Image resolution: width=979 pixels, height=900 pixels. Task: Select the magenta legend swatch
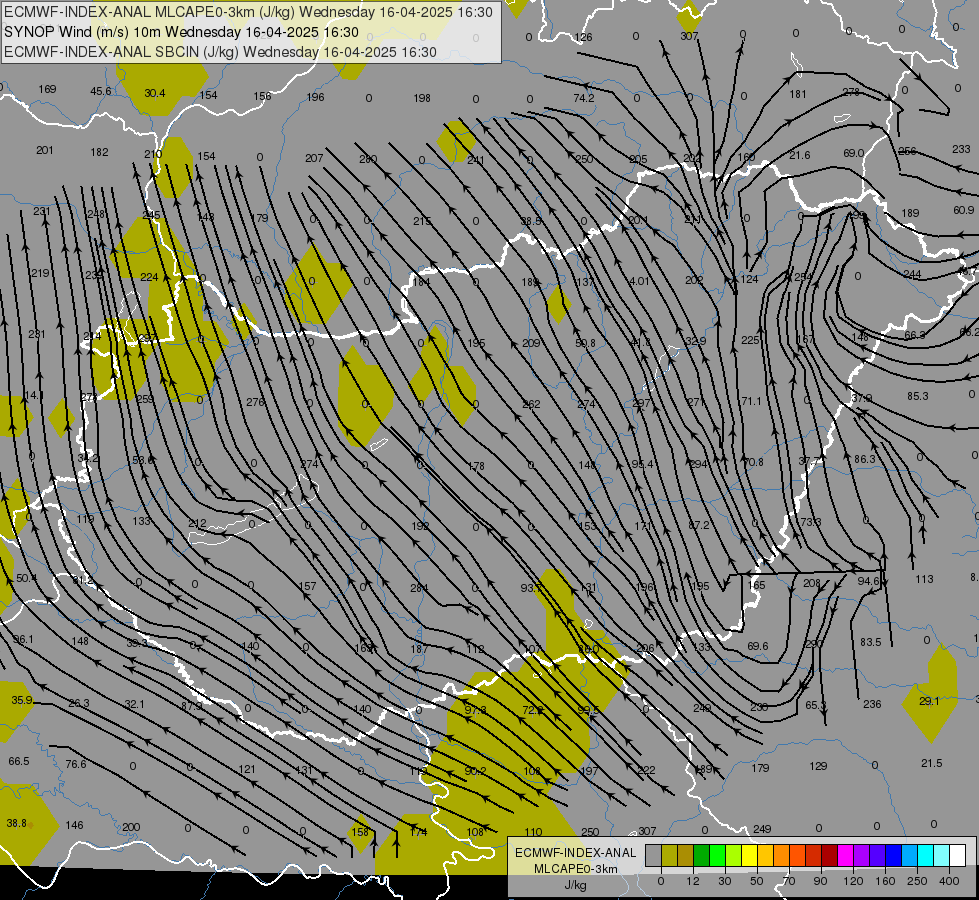click(x=845, y=855)
